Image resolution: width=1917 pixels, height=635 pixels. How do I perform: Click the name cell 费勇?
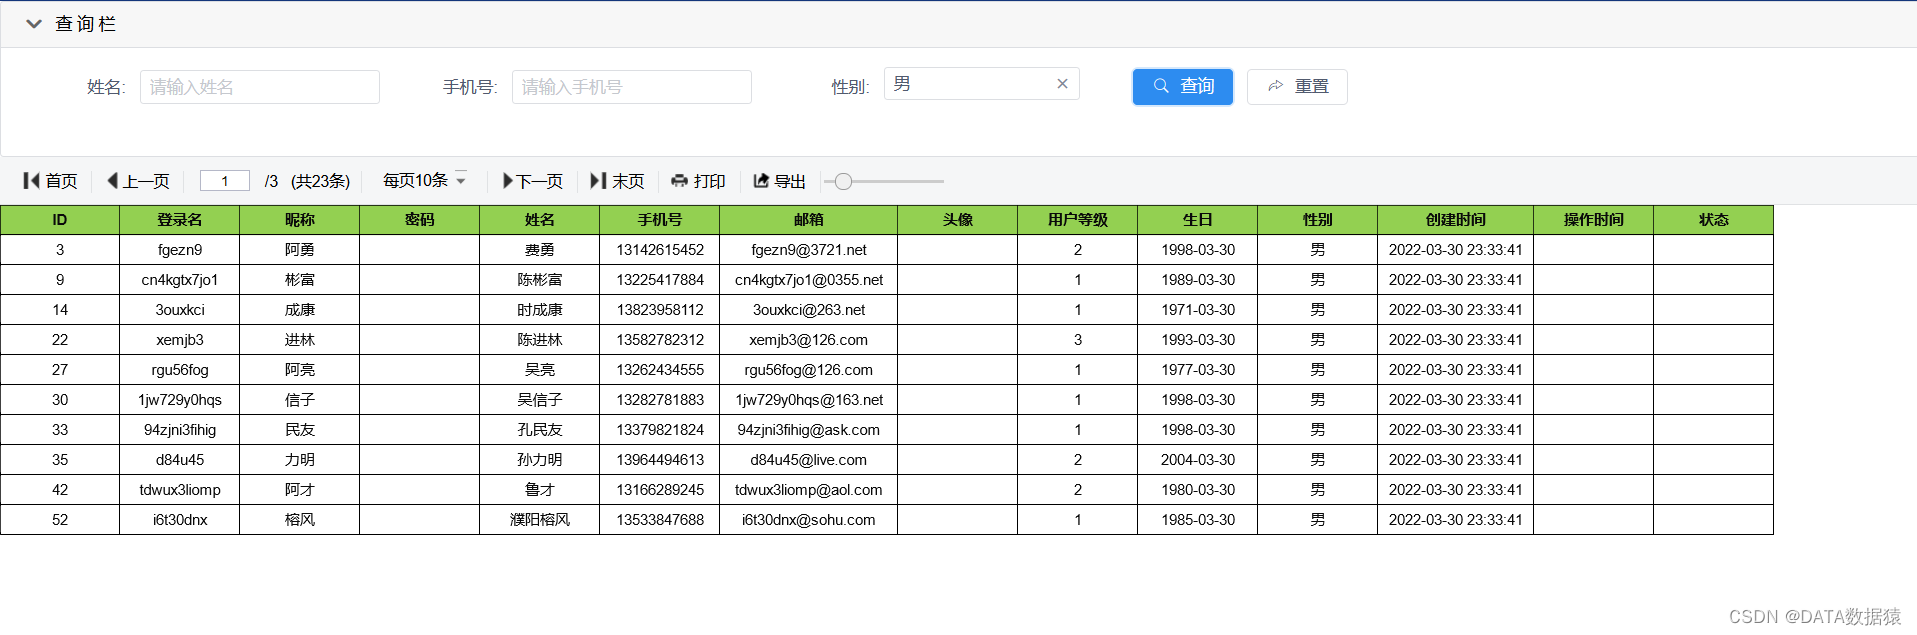[x=540, y=250]
